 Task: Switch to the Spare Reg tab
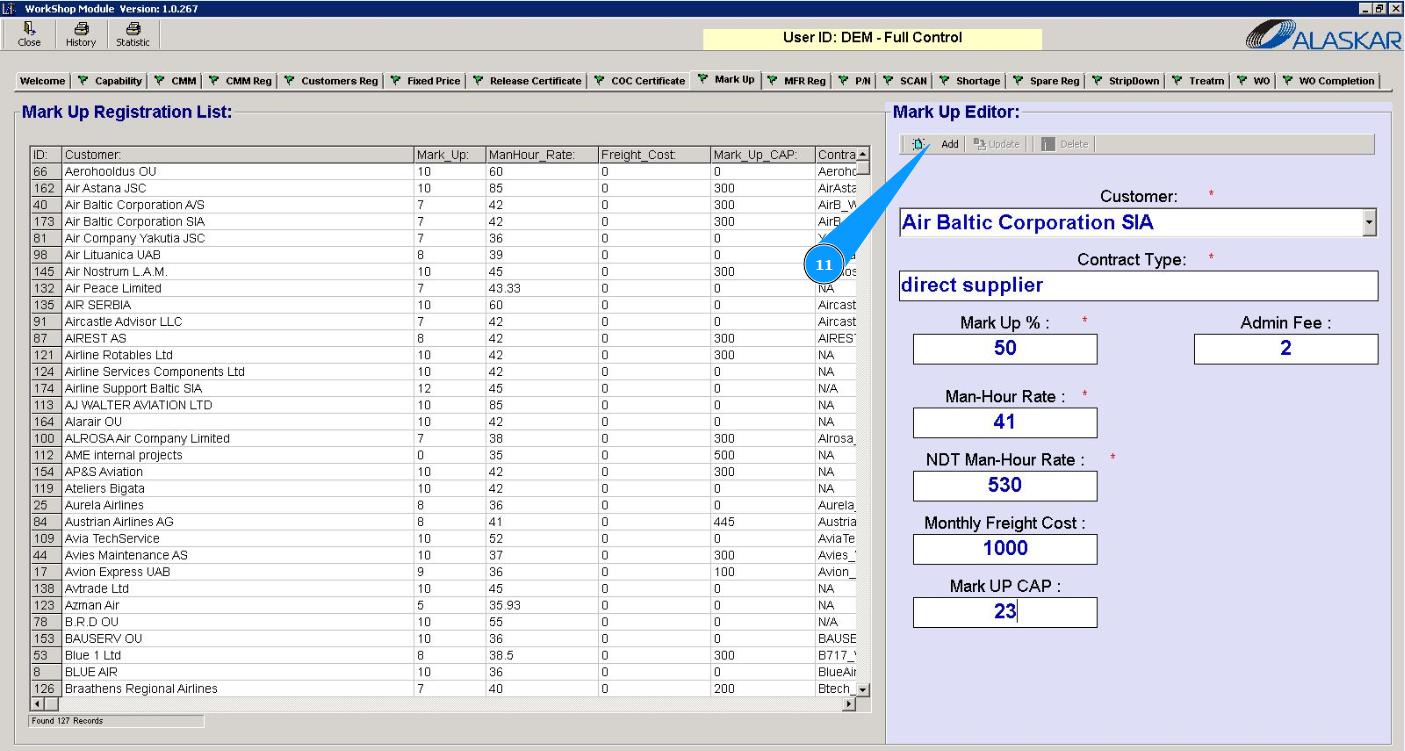[1046, 81]
